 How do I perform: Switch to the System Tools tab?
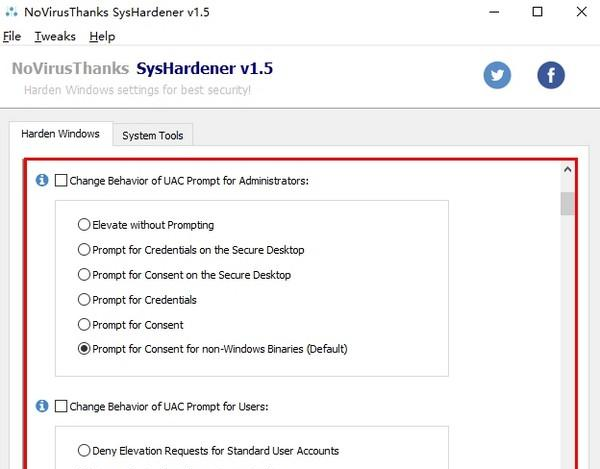[152, 136]
